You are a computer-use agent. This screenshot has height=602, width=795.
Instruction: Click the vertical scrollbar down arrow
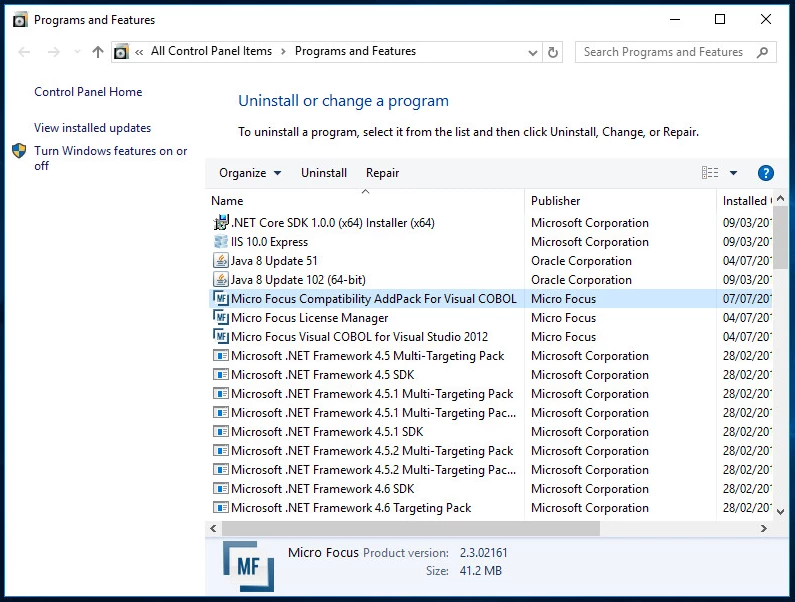pyautogui.click(x=780, y=512)
